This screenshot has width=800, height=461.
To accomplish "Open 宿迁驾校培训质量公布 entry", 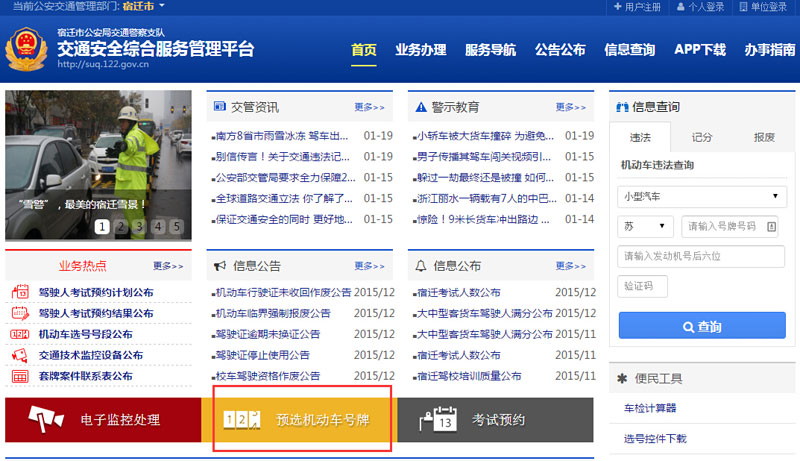I will tap(467, 376).
